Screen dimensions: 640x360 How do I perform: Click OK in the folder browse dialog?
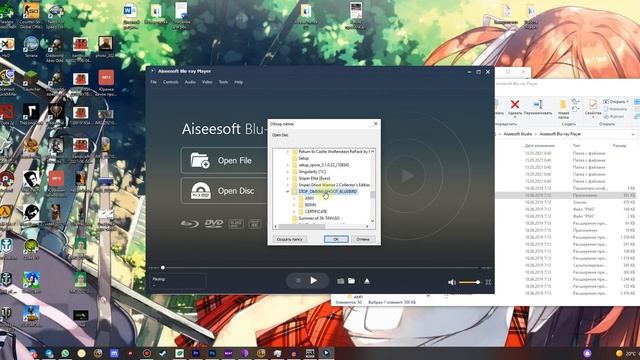pos(336,239)
